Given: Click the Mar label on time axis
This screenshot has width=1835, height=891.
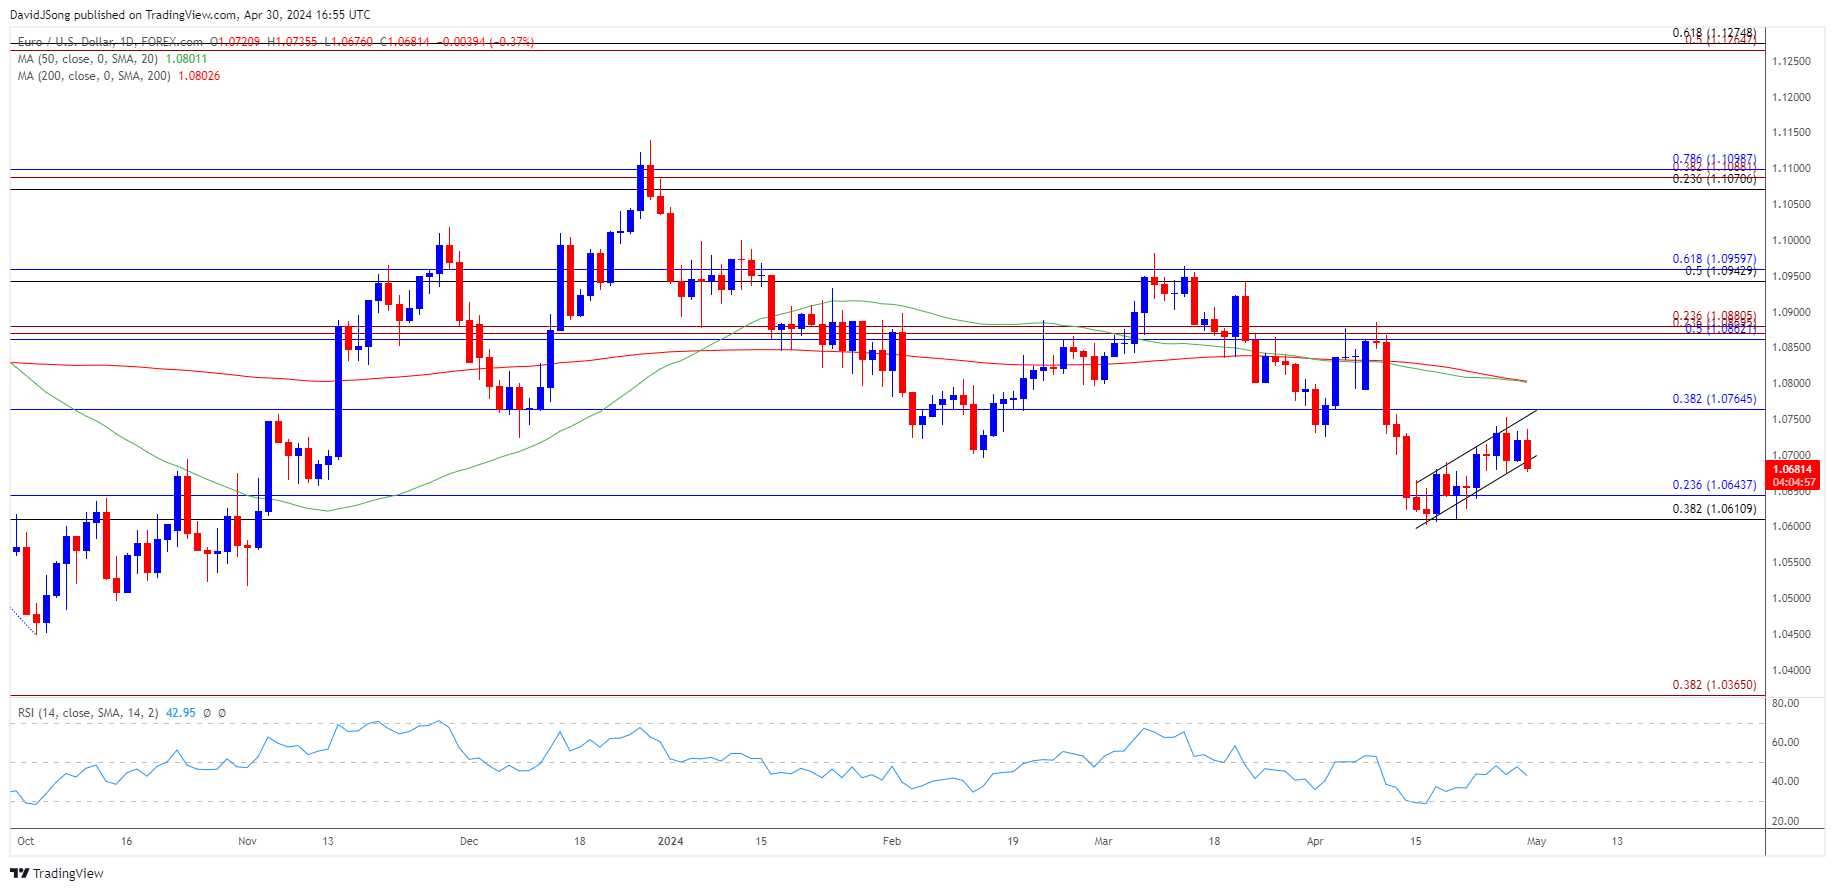Looking at the screenshot, I should (1103, 841).
